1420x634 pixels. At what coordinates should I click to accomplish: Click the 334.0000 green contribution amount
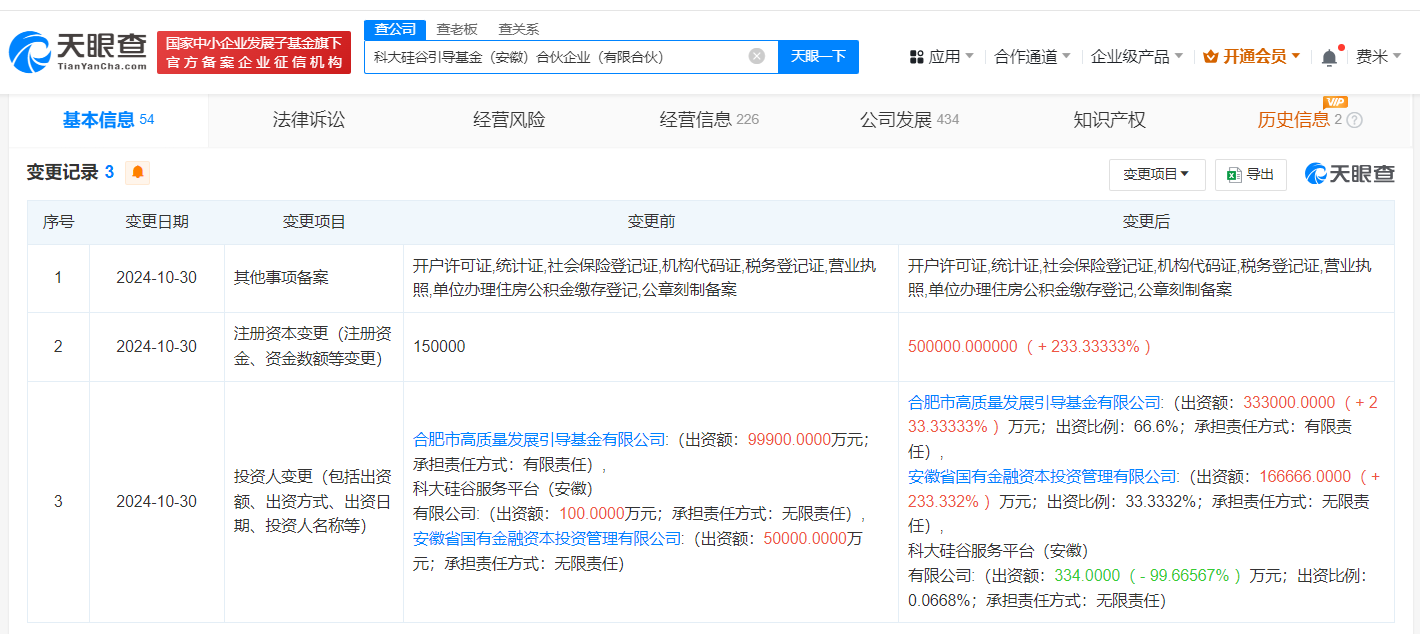click(1087, 576)
